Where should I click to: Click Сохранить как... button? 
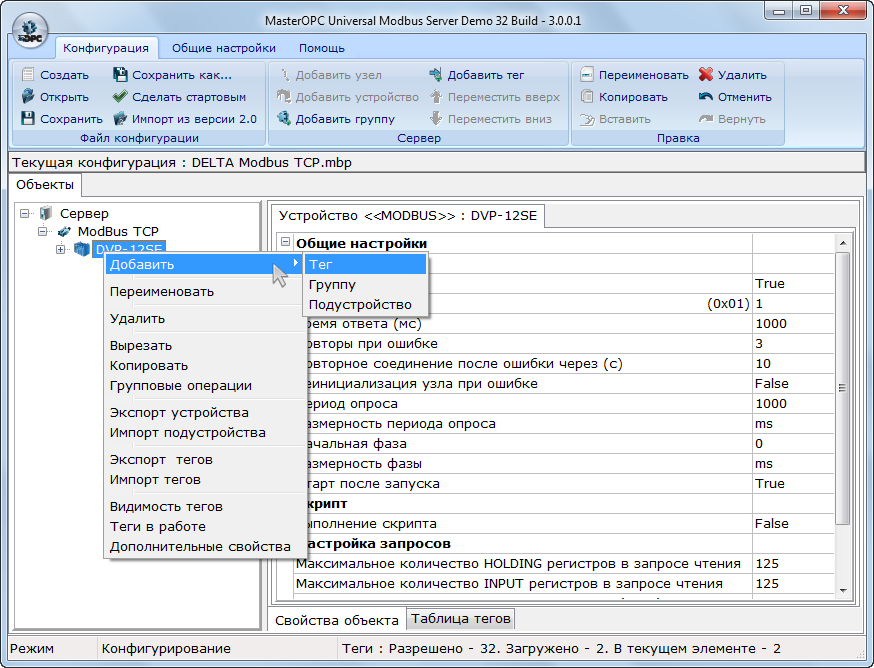(181, 75)
